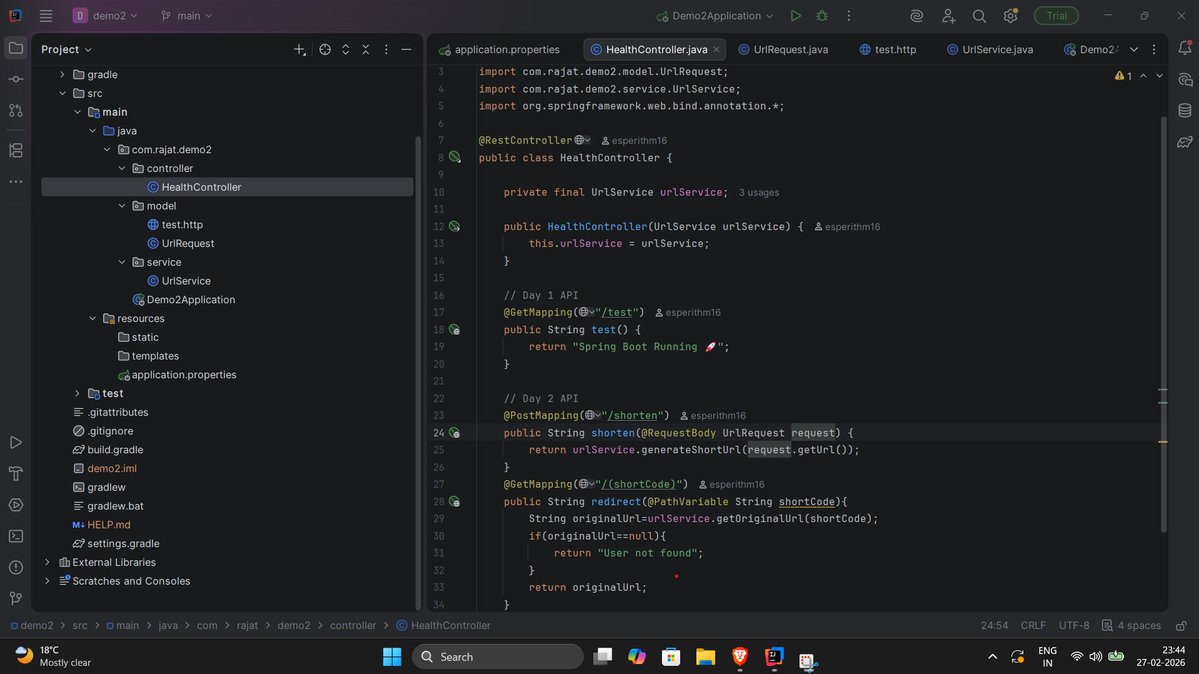The width and height of the screenshot is (1199, 674).
Task: Open Pull Requests tool window icon
Action: 15,111
